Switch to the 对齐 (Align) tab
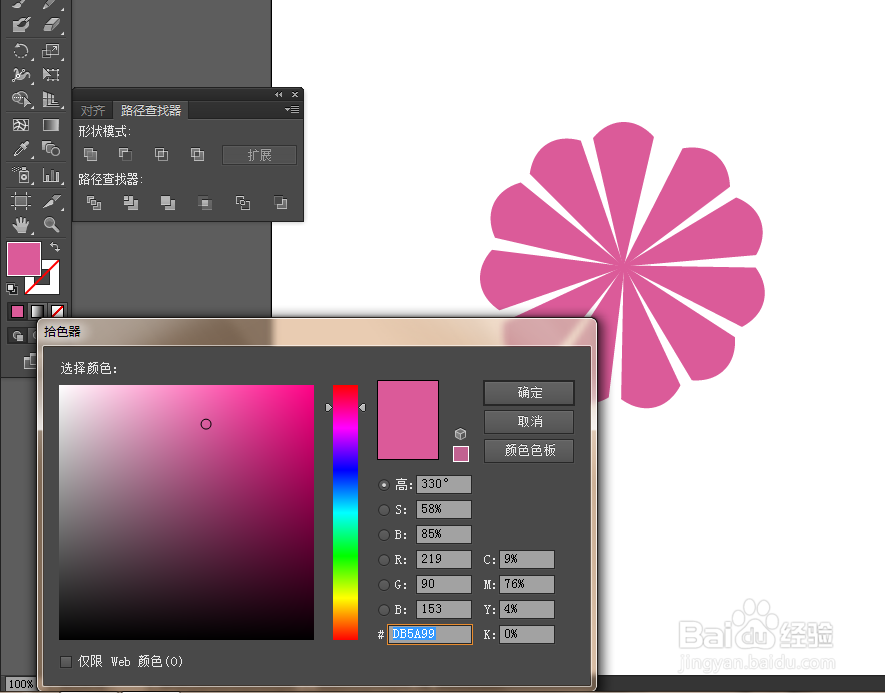This screenshot has height=693, width=885. 93,111
